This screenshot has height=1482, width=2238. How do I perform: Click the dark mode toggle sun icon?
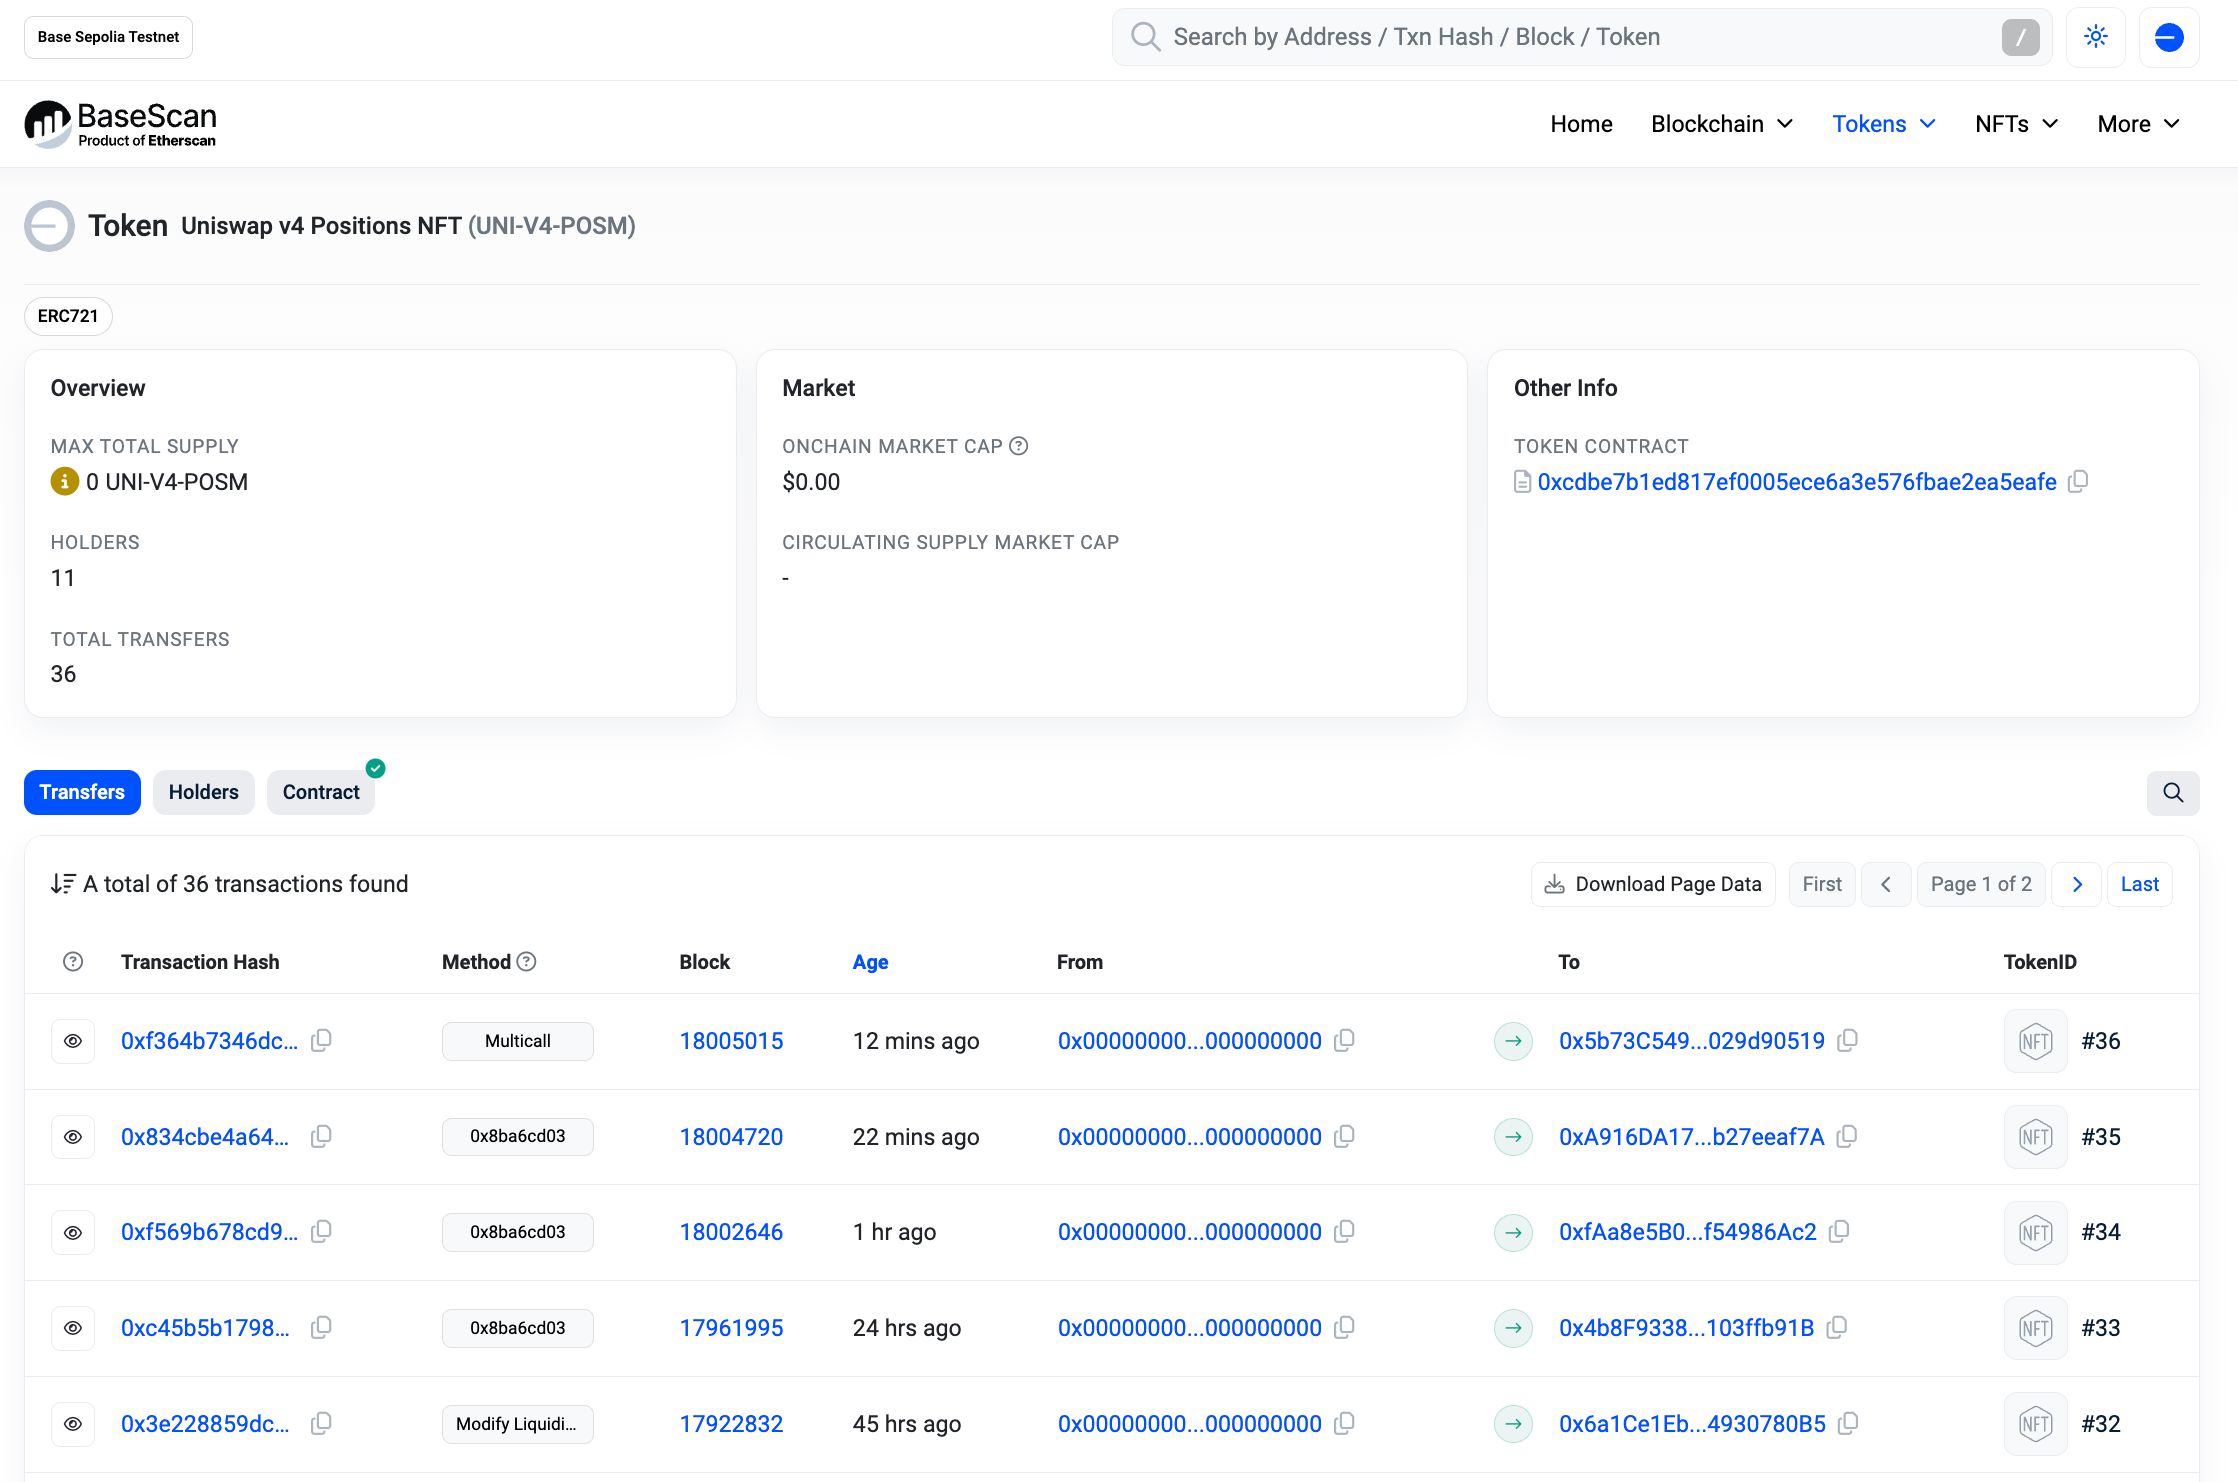click(2096, 35)
